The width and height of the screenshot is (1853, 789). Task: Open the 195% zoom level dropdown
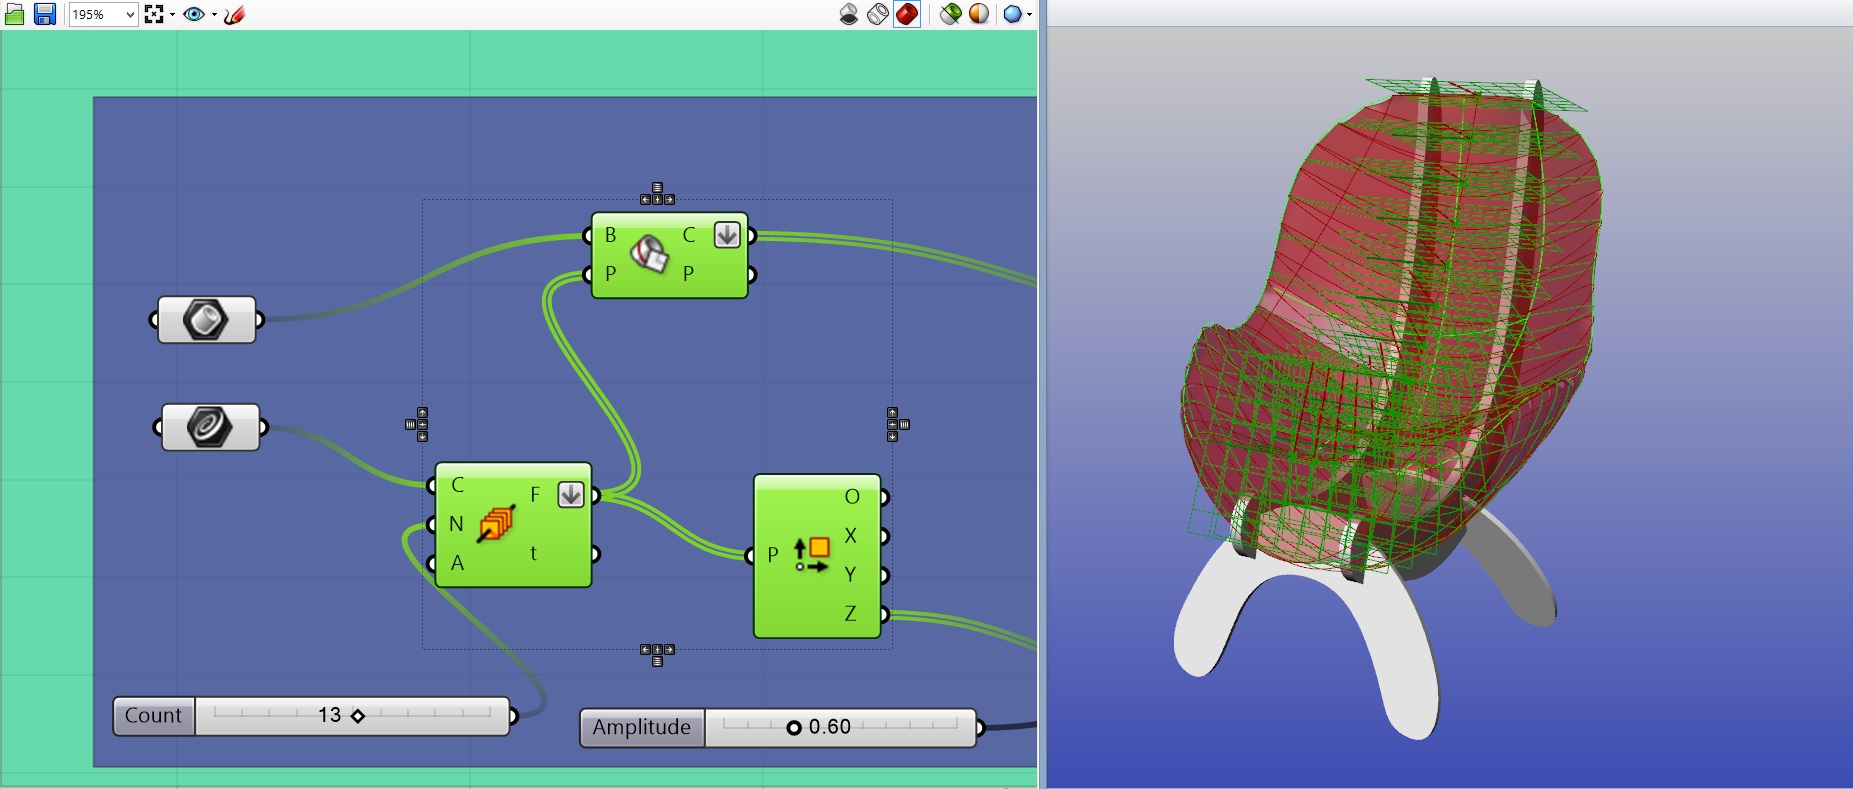click(x=130, y=14)
